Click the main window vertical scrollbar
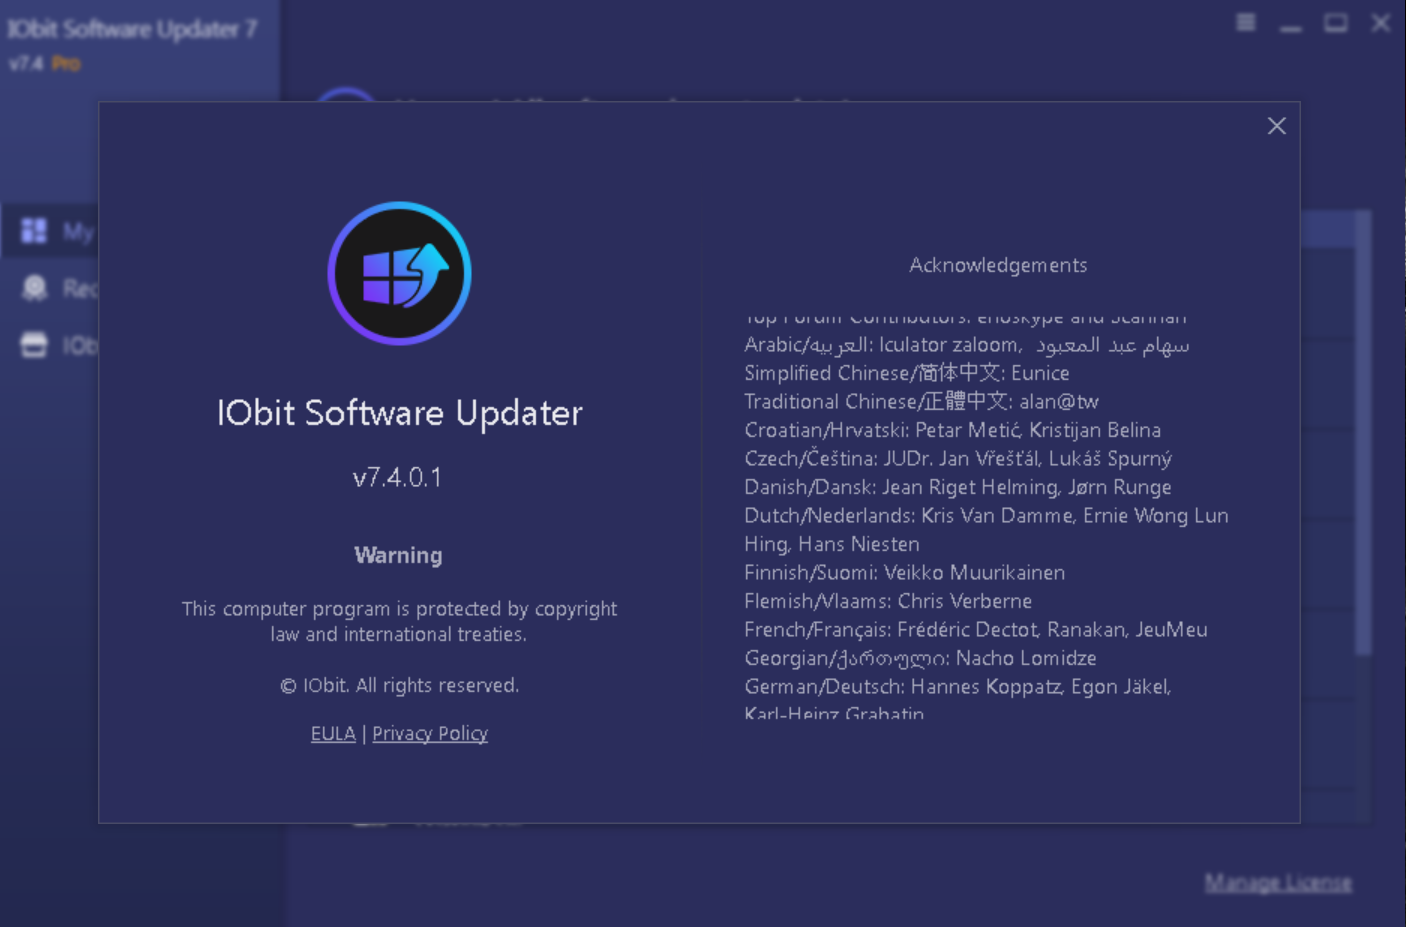Screen dimensions: 1406x927 (x=1364, y=432)
